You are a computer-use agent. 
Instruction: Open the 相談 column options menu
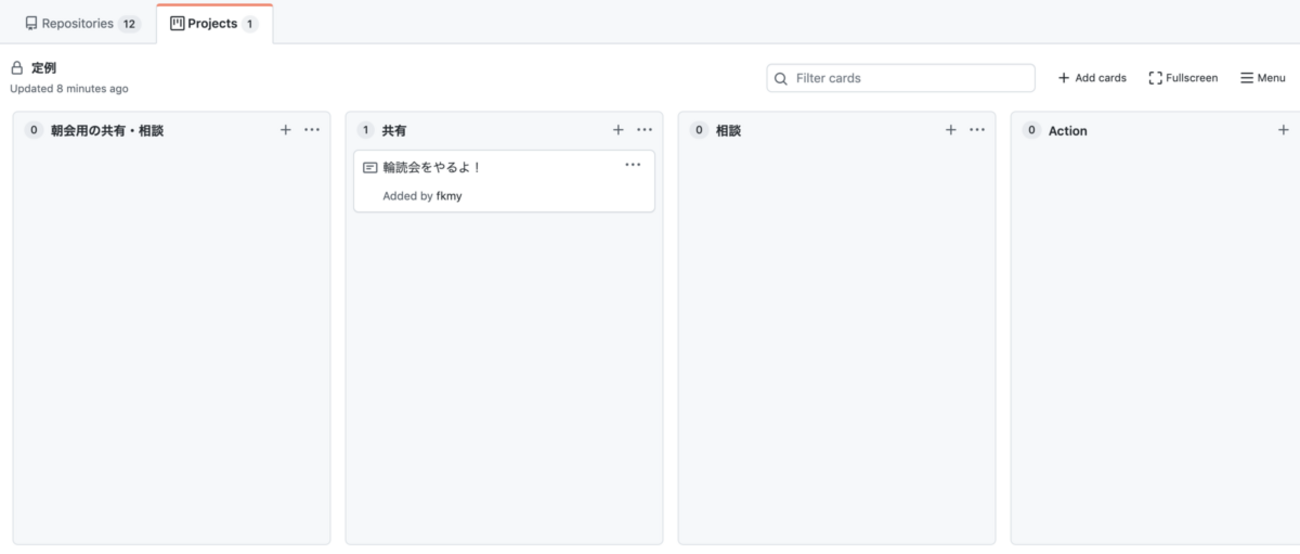tap(978, 130)
